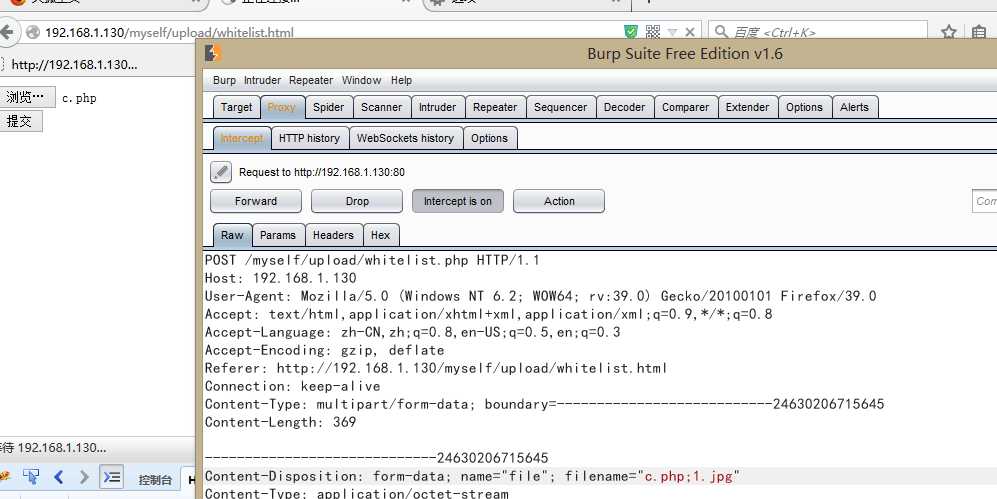
Task: Click the blue left chevron in developer toolbar
Action: 58,476
